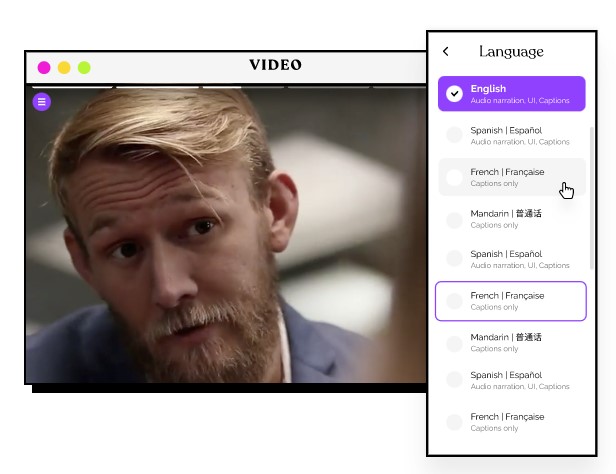The image size is (616, 474).
Task: Pick the Spanish option just above the outlined French row
Action: [x=510, y=259]
